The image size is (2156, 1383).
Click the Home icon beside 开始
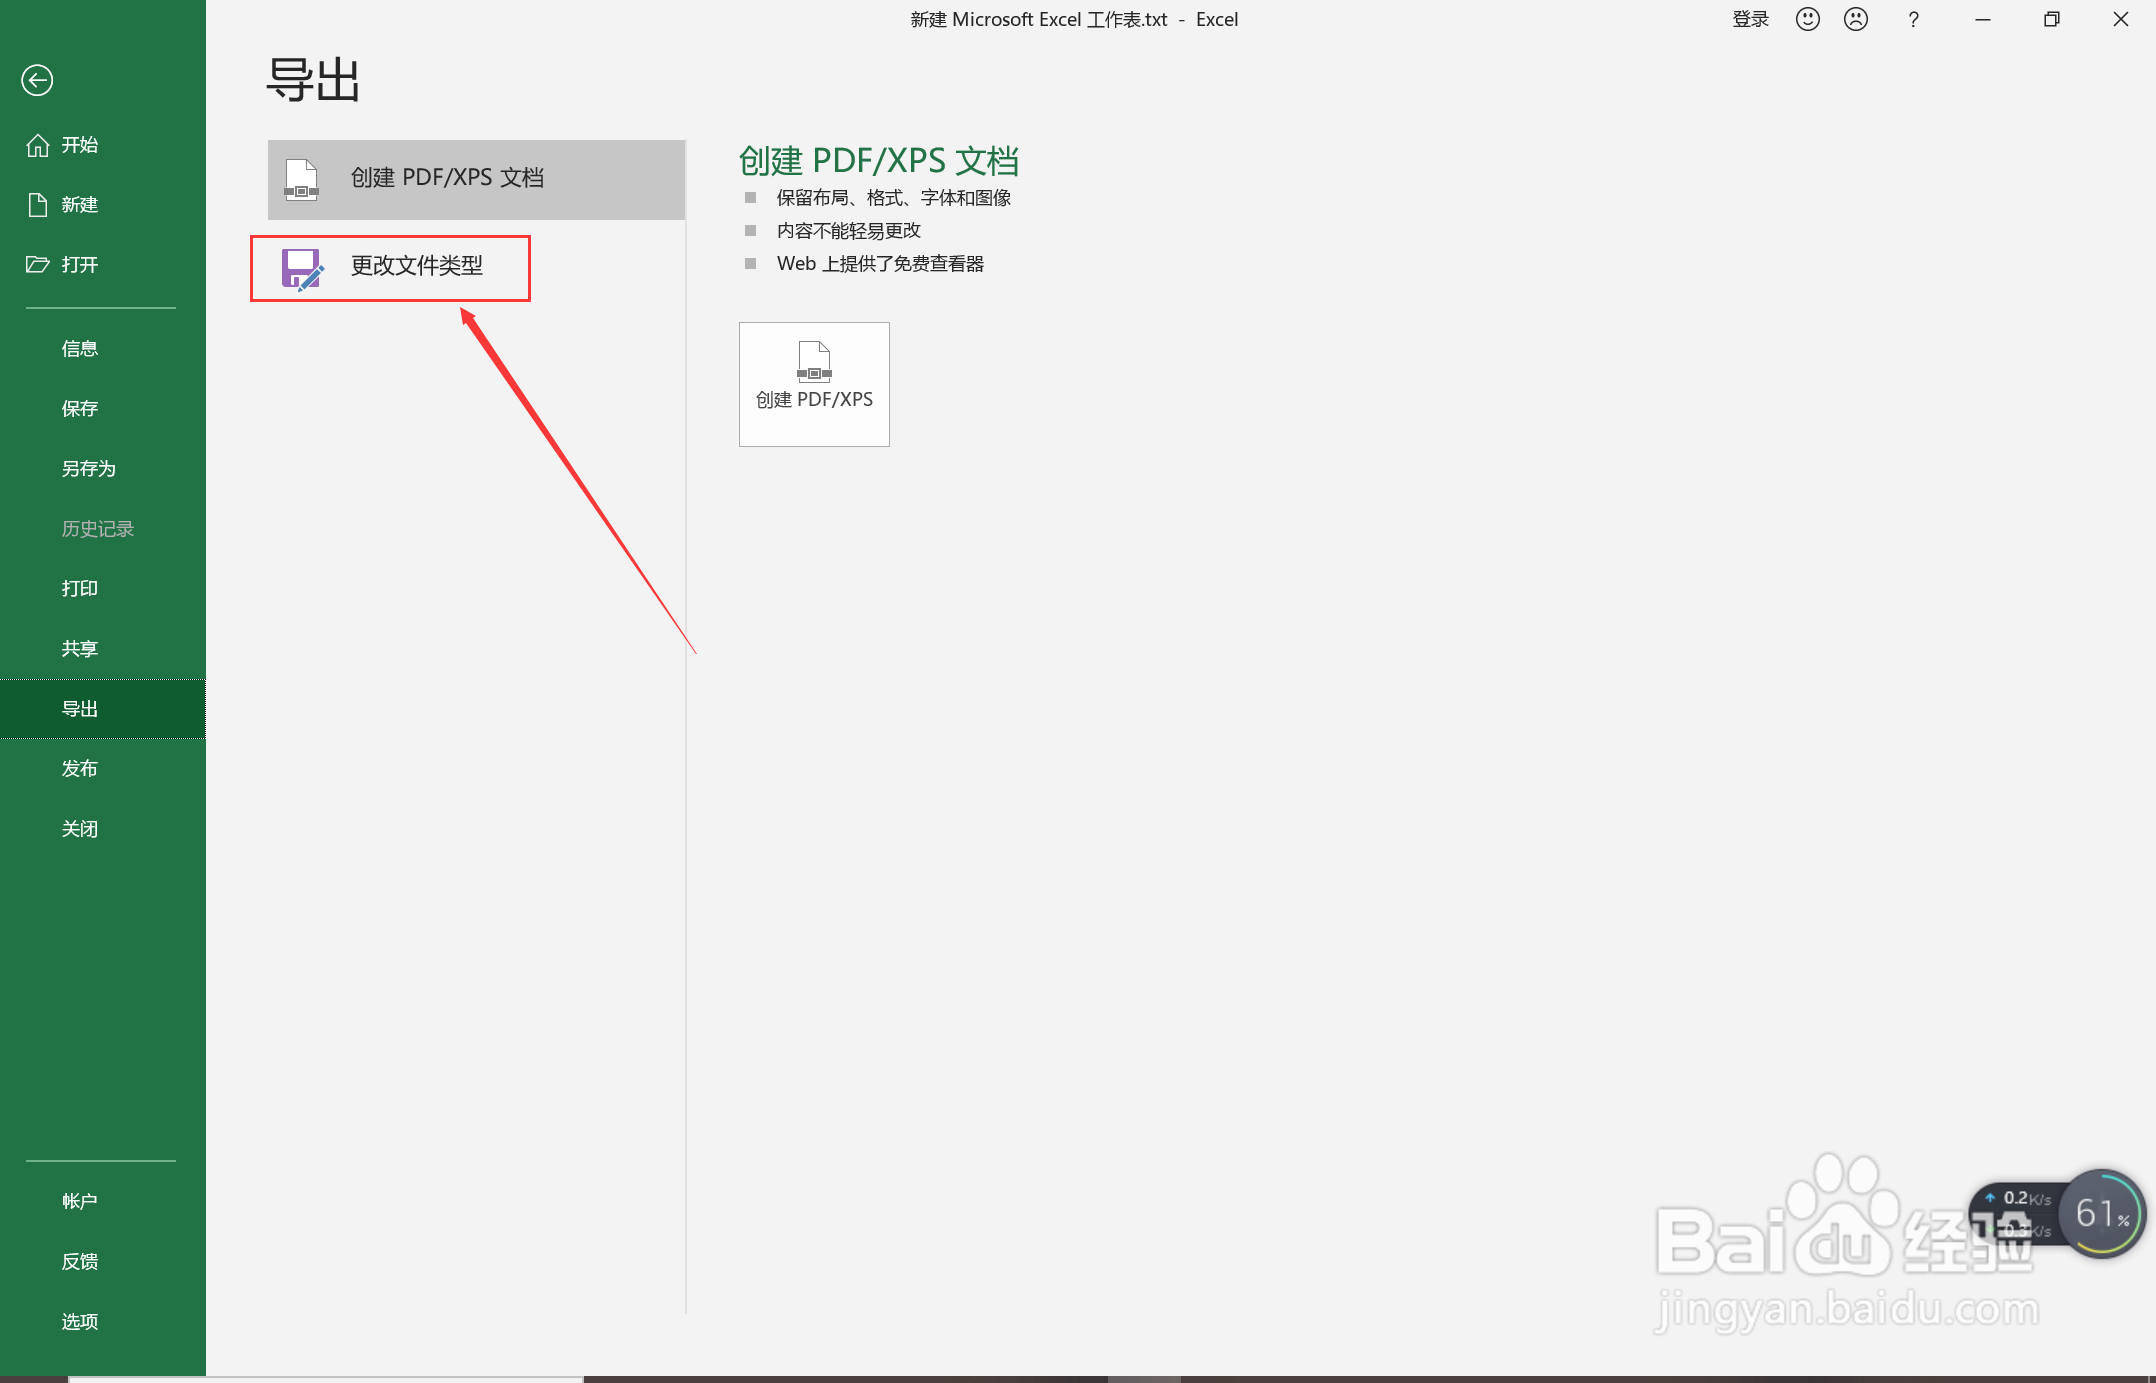tap(37, 146)
